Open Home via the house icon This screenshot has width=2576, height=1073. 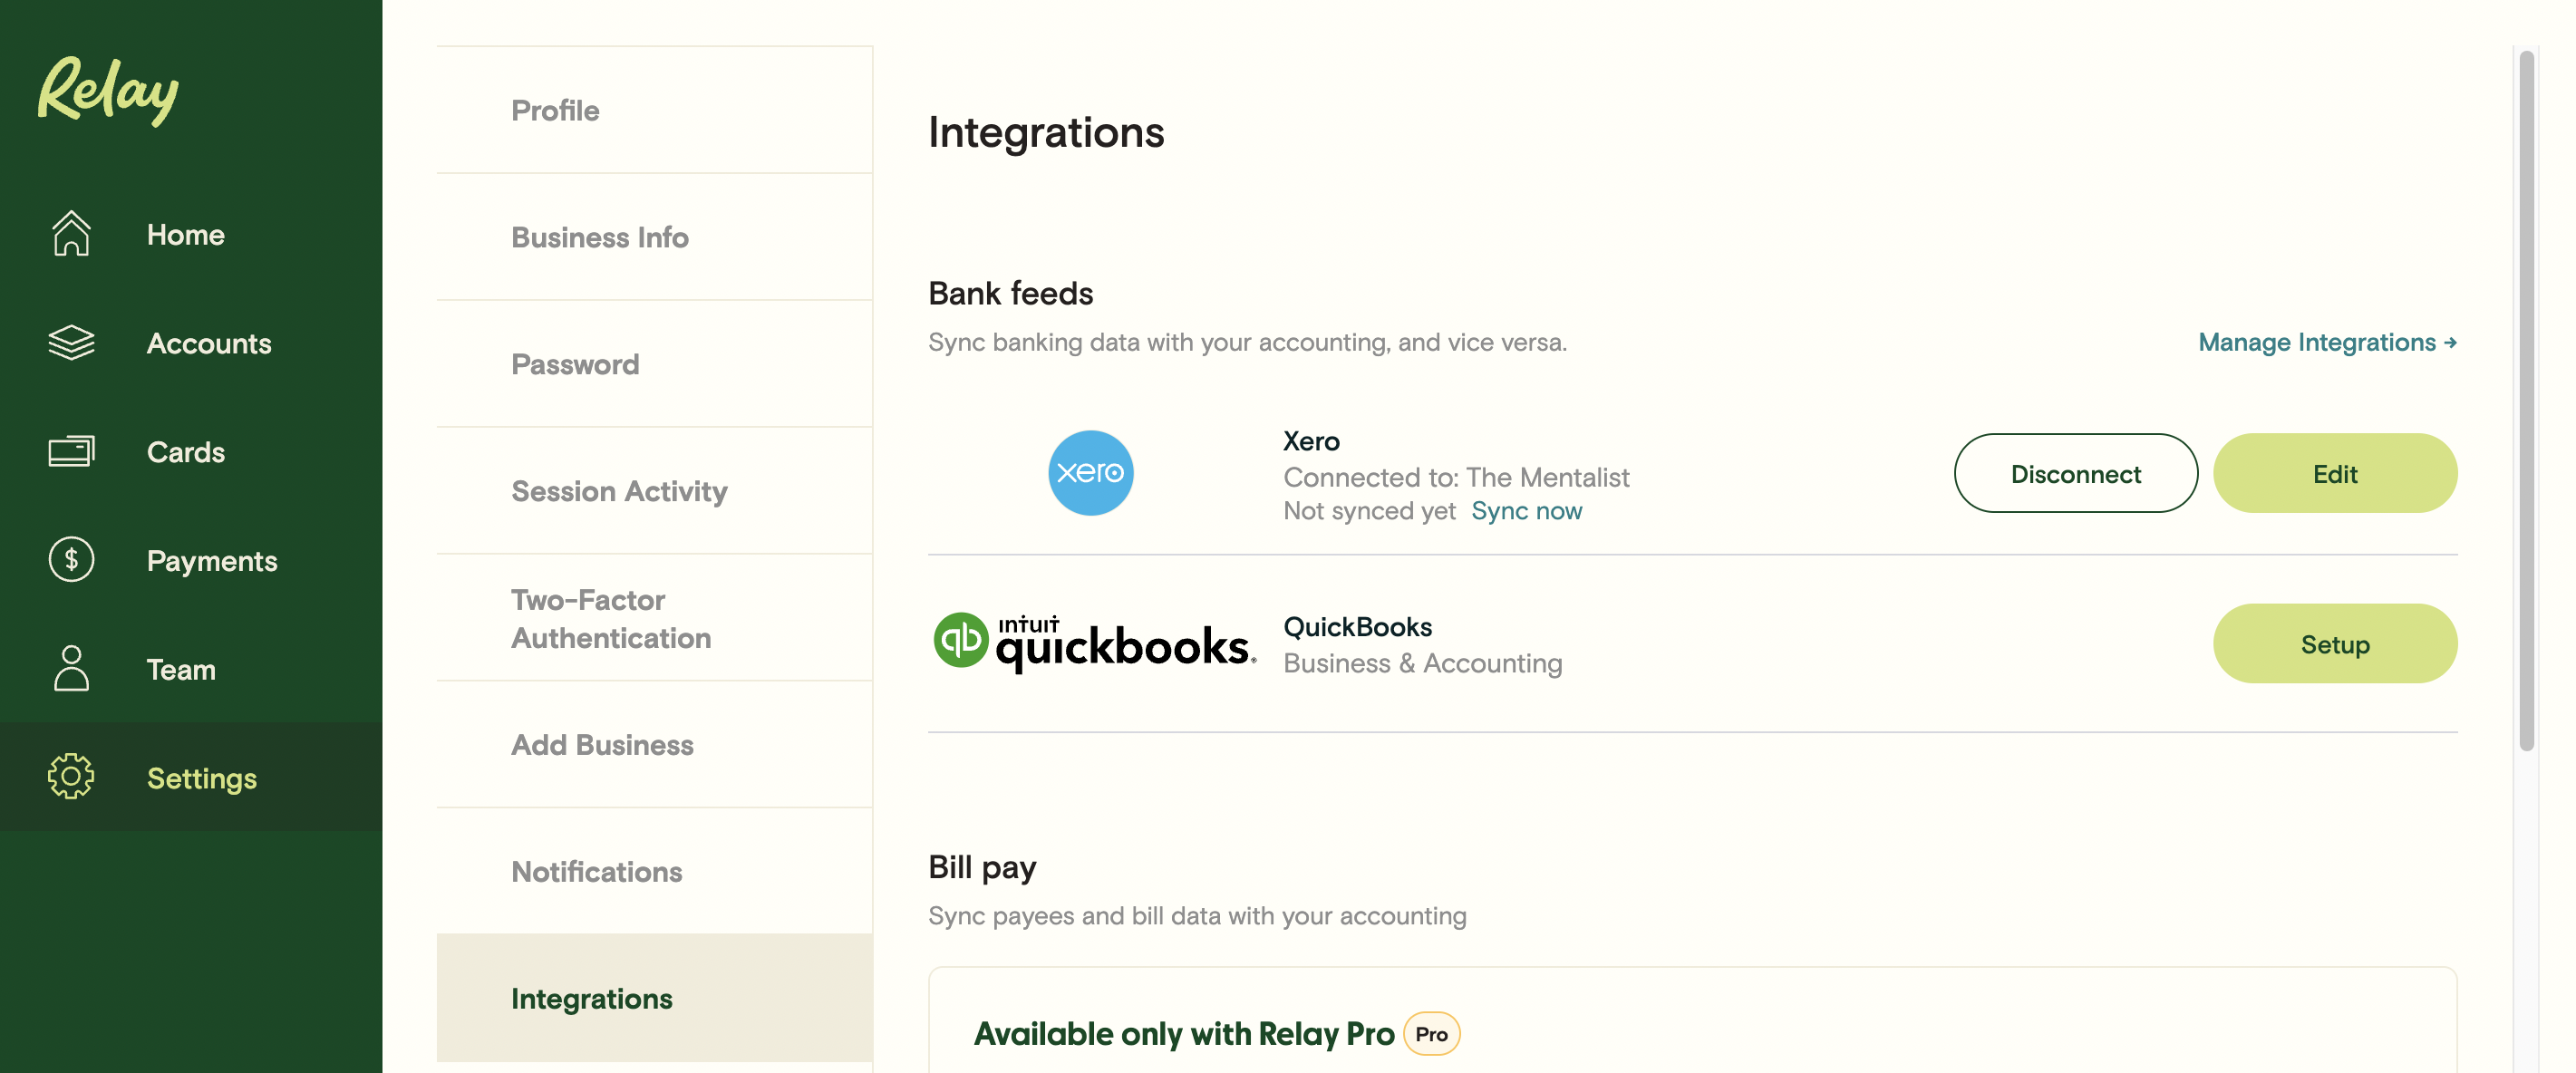tap(71, 234)
